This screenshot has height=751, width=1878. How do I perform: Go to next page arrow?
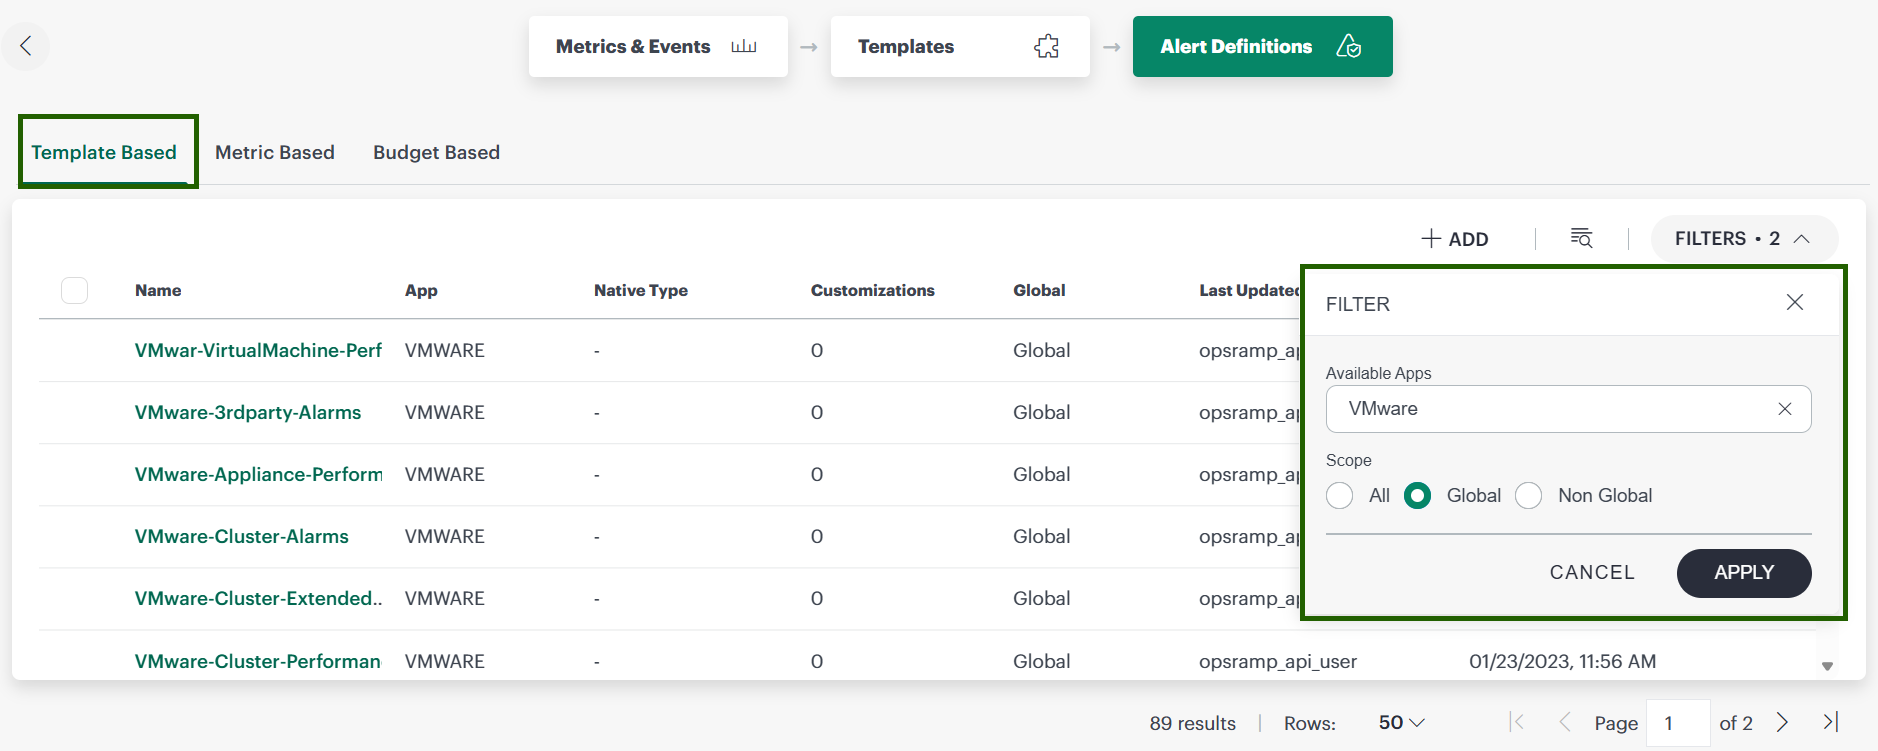[x=1782, y=722]
